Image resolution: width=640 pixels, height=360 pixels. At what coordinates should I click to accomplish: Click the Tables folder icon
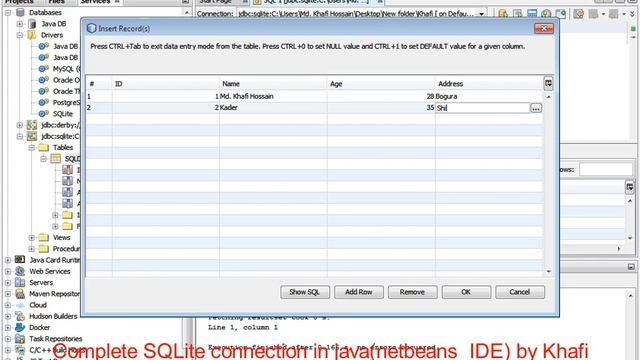point(44,147)
